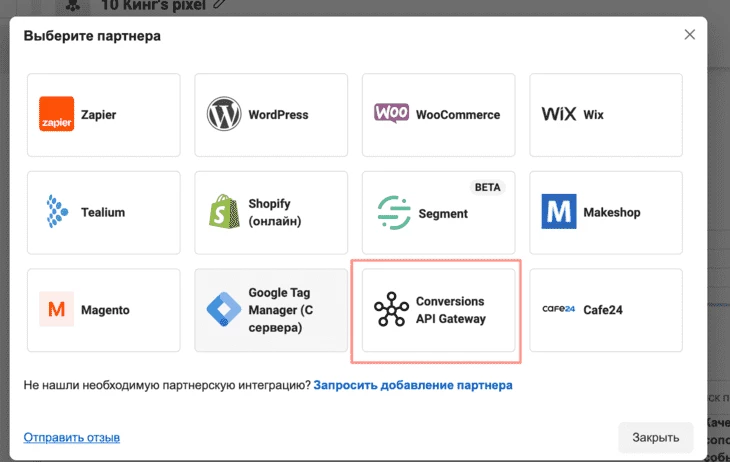
Task: Click the Makeshop blue M logo
Action: 559,211
